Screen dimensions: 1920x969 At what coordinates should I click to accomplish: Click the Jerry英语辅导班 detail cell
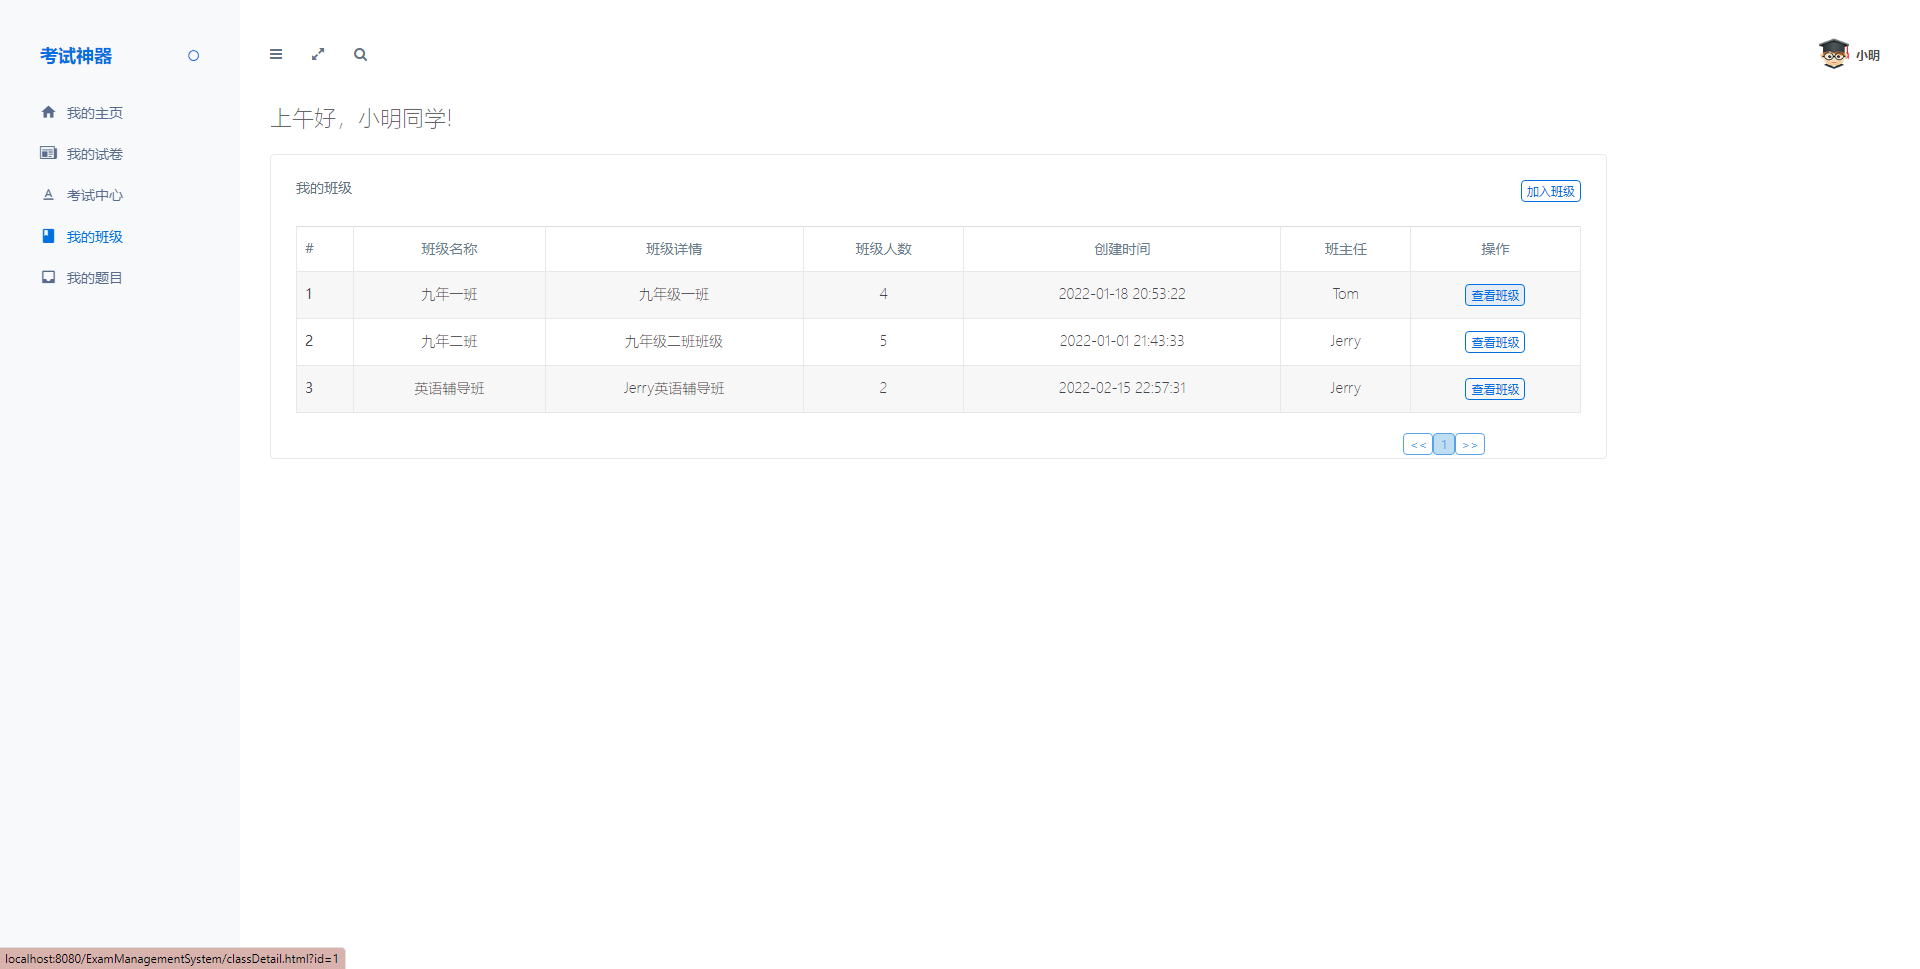point(674,388)
